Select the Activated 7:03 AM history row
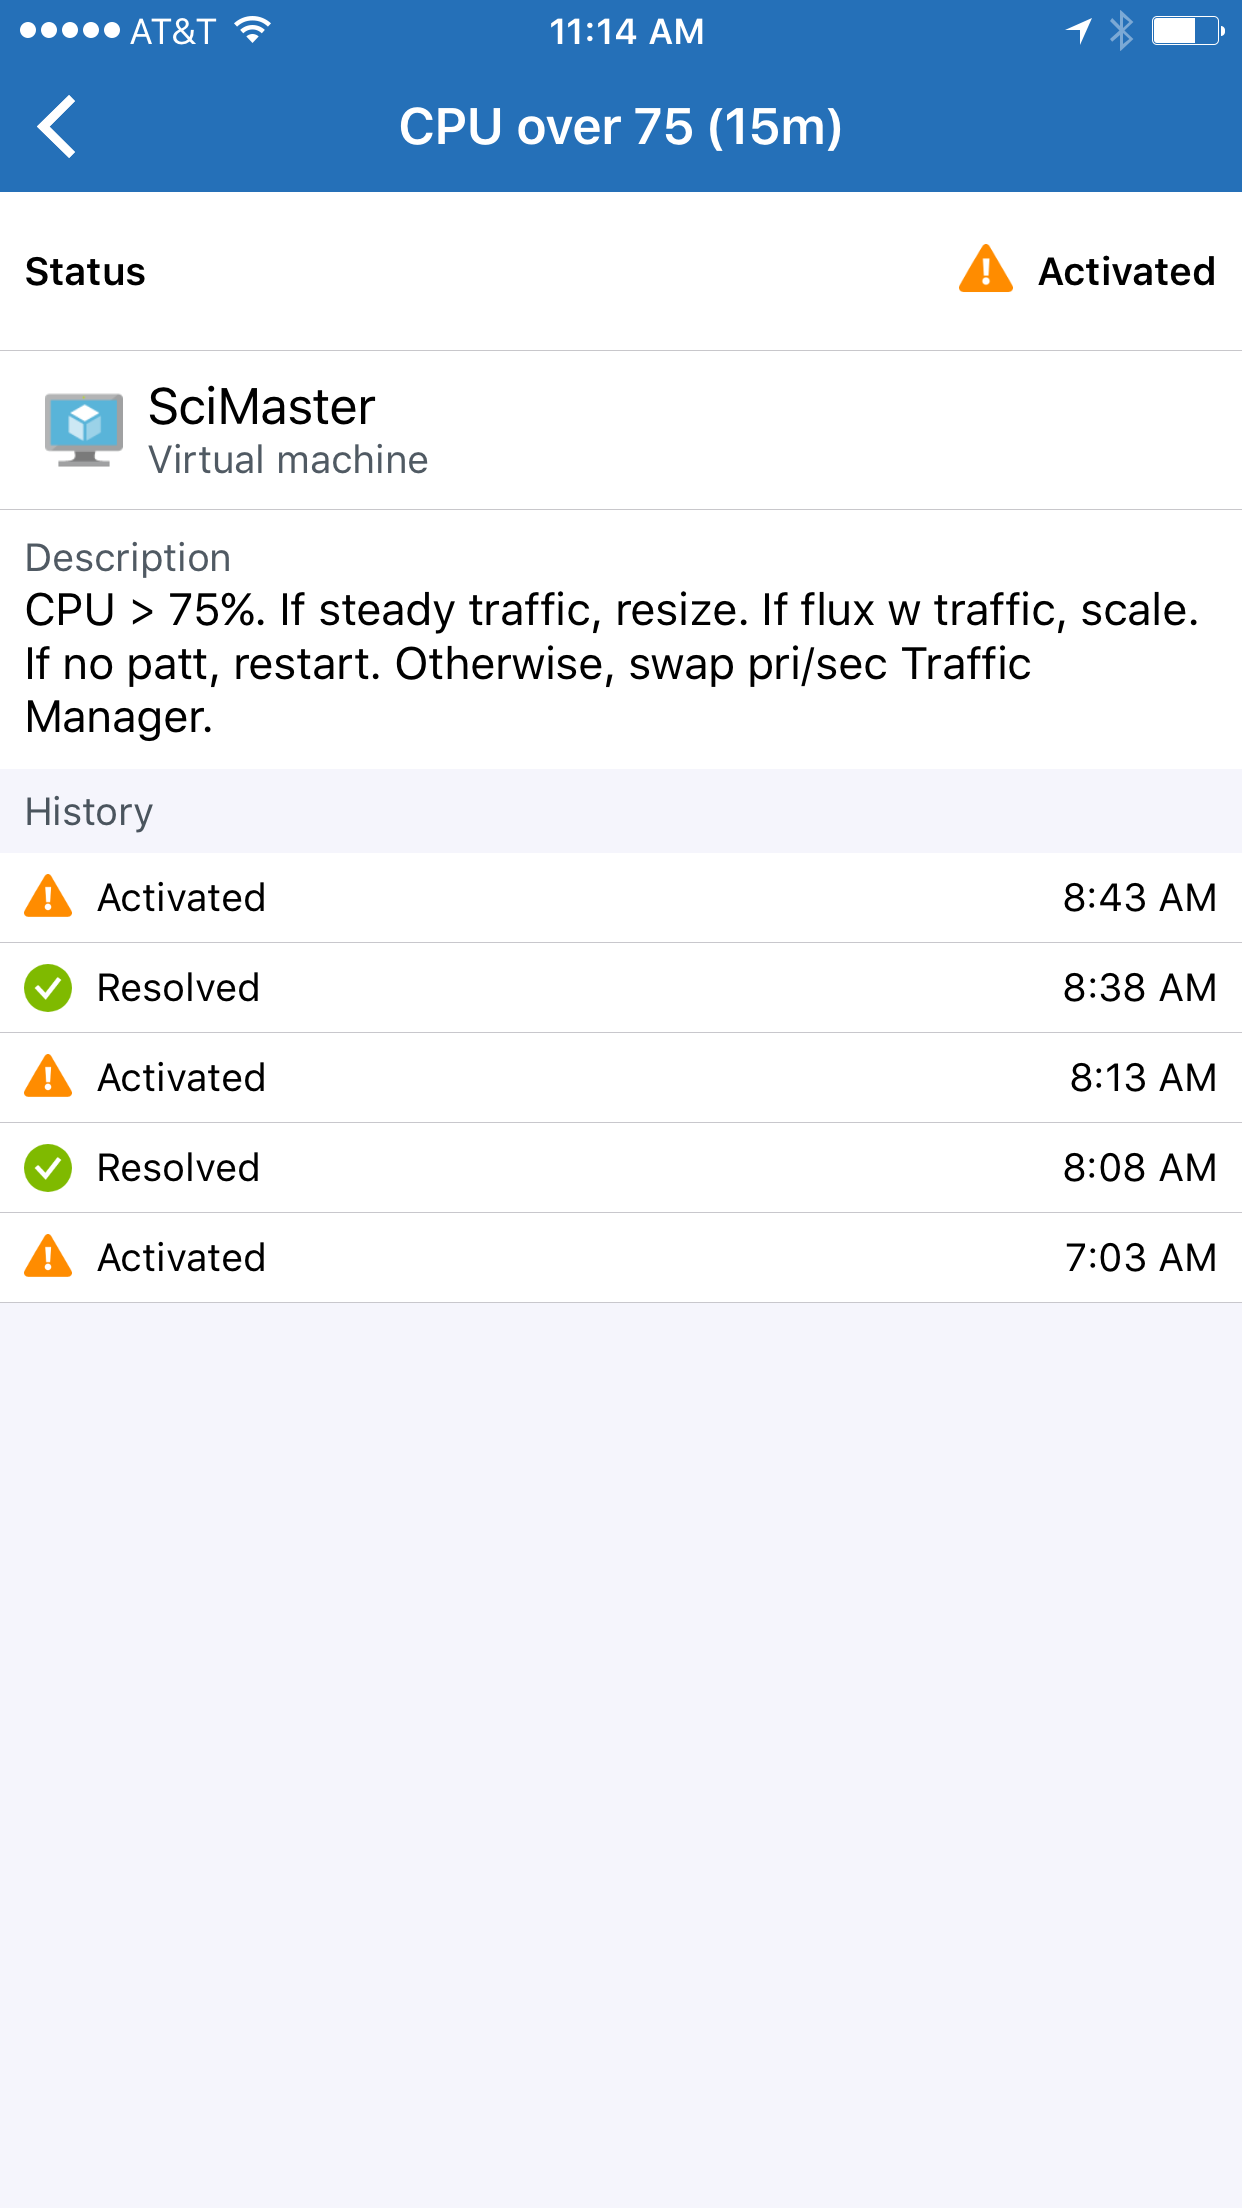The image size is (1242, 2208). [621, 1258]
